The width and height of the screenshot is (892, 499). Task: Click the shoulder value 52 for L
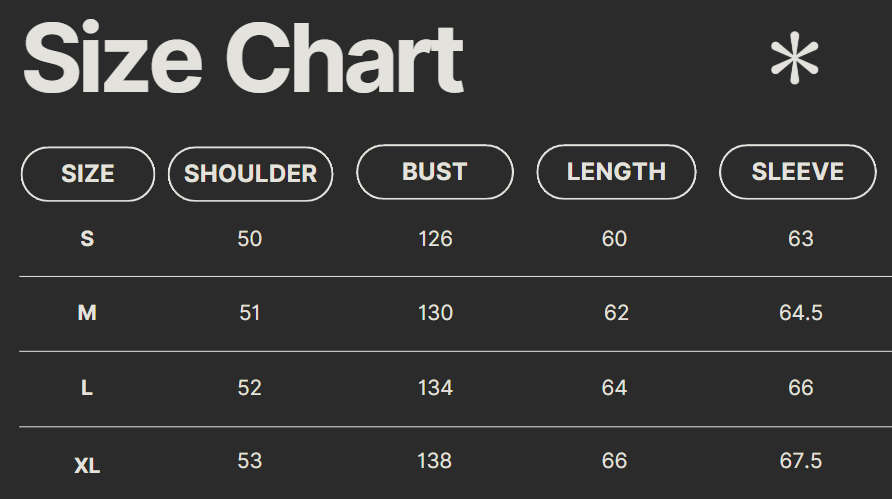point(250,388)
